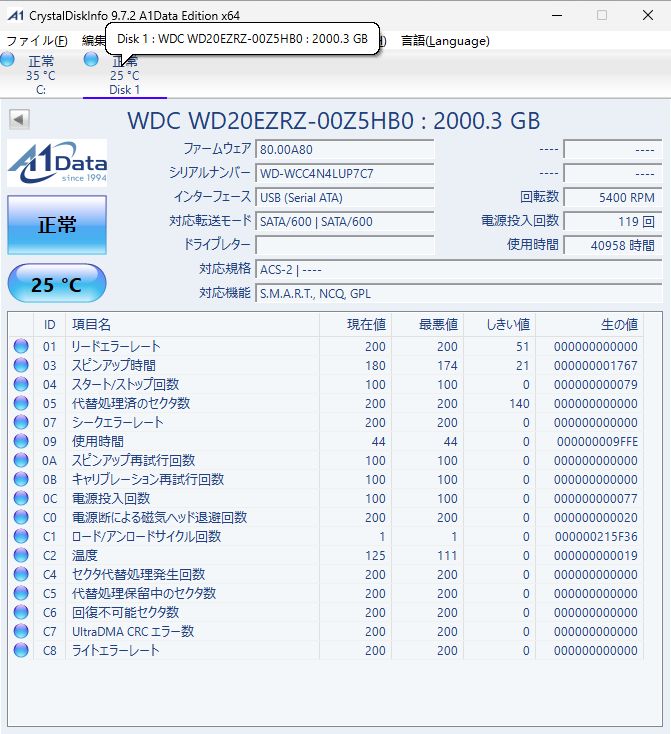Click the interface field USB (Serial ATA)

[x=345, y=198]
